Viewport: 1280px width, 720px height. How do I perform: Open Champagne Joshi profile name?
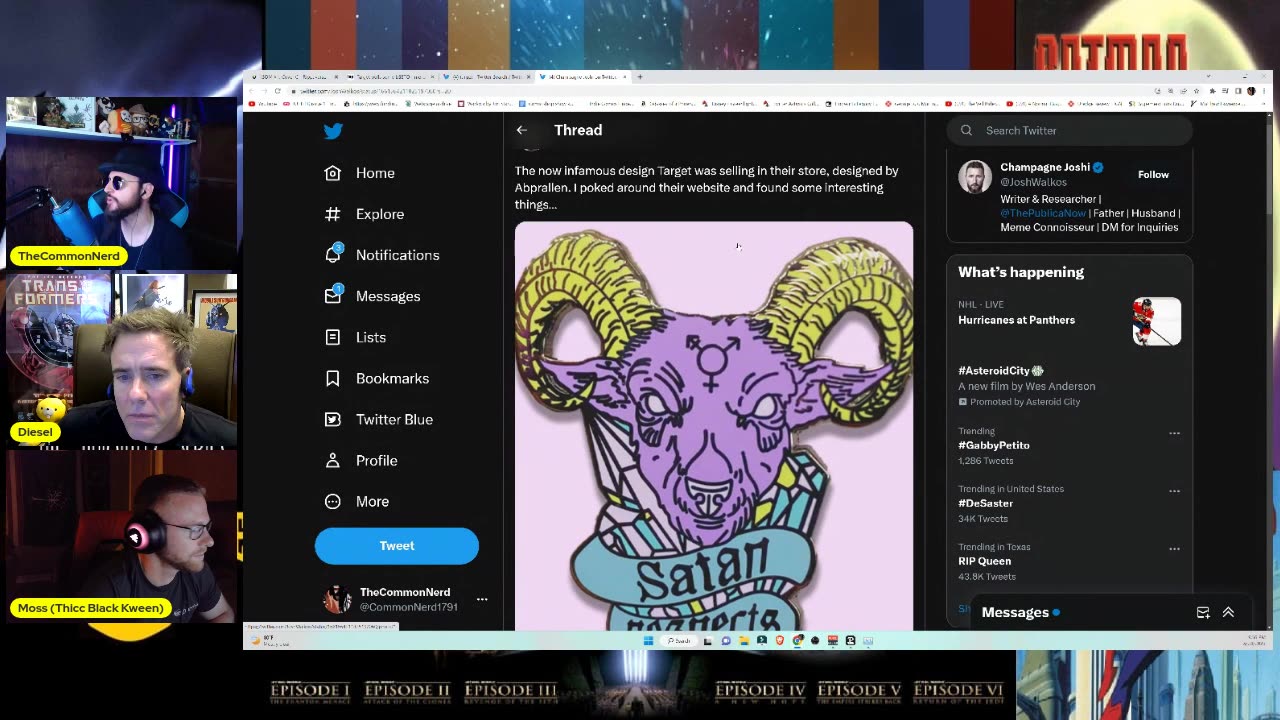(x=1045, y=167)
